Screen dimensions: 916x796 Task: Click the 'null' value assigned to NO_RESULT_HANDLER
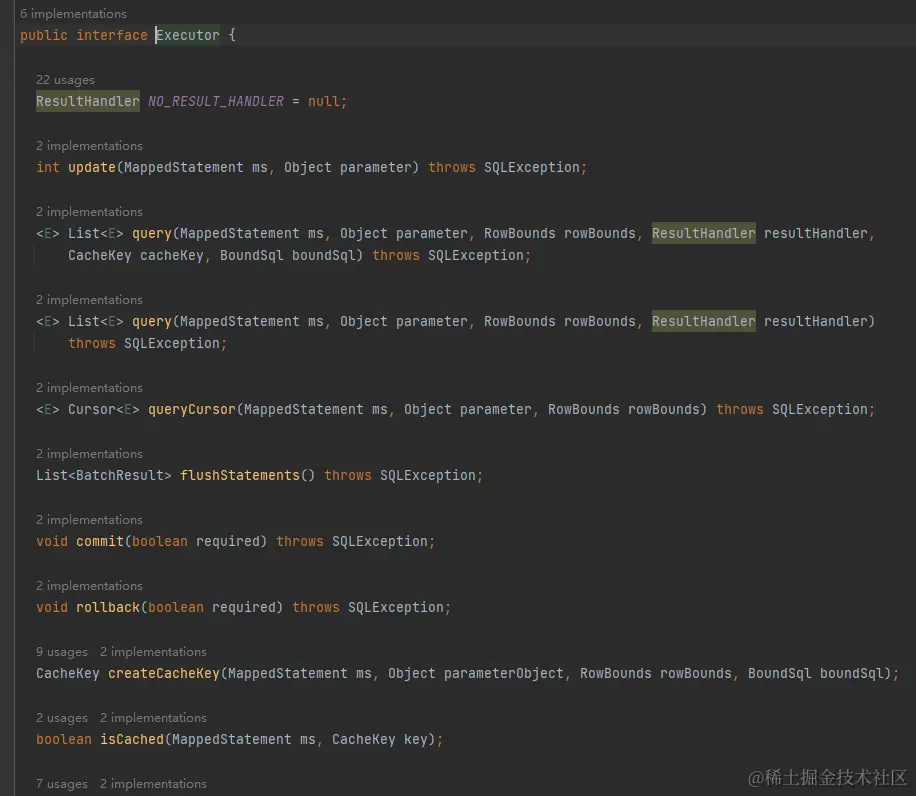[324, 101]
